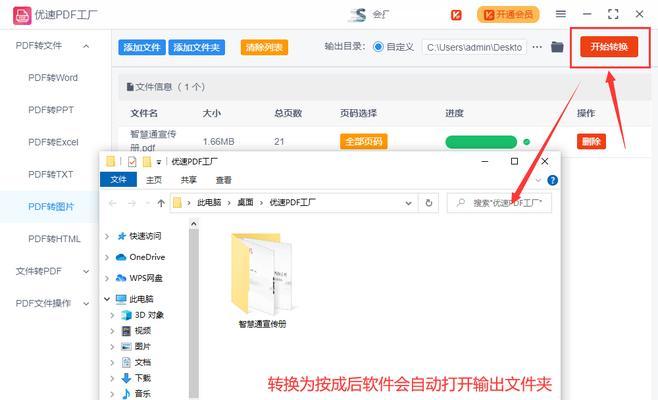
Task: Click the three-dots browse path icon
Action: click(537, 47)
